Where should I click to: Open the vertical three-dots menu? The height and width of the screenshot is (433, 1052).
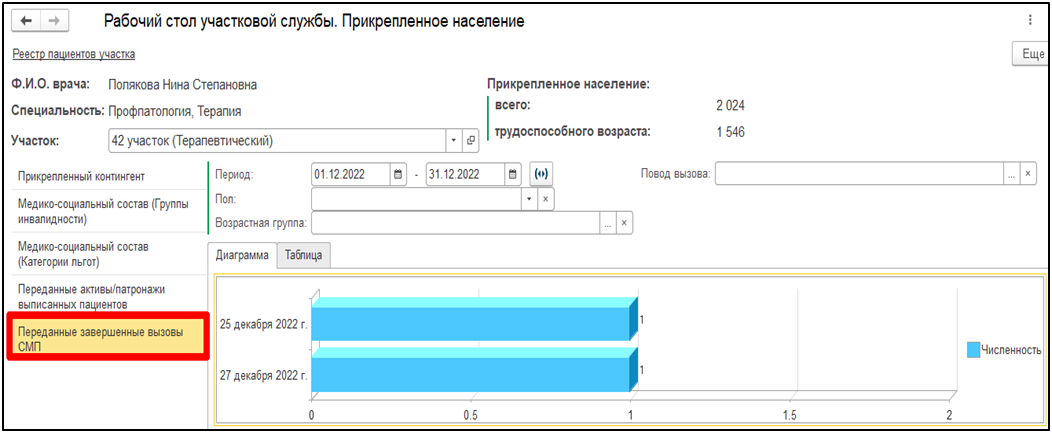pyautogui.click(x=1029, y=20)
